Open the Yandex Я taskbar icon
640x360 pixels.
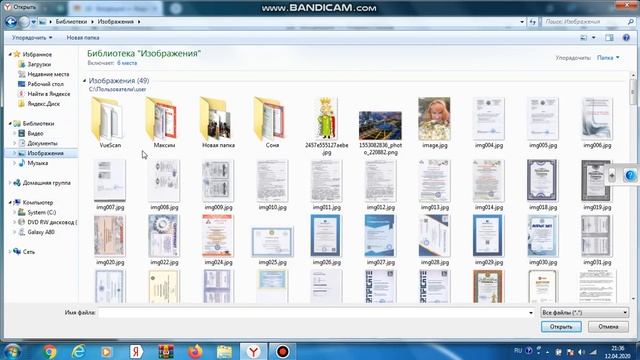coord(136,351)
